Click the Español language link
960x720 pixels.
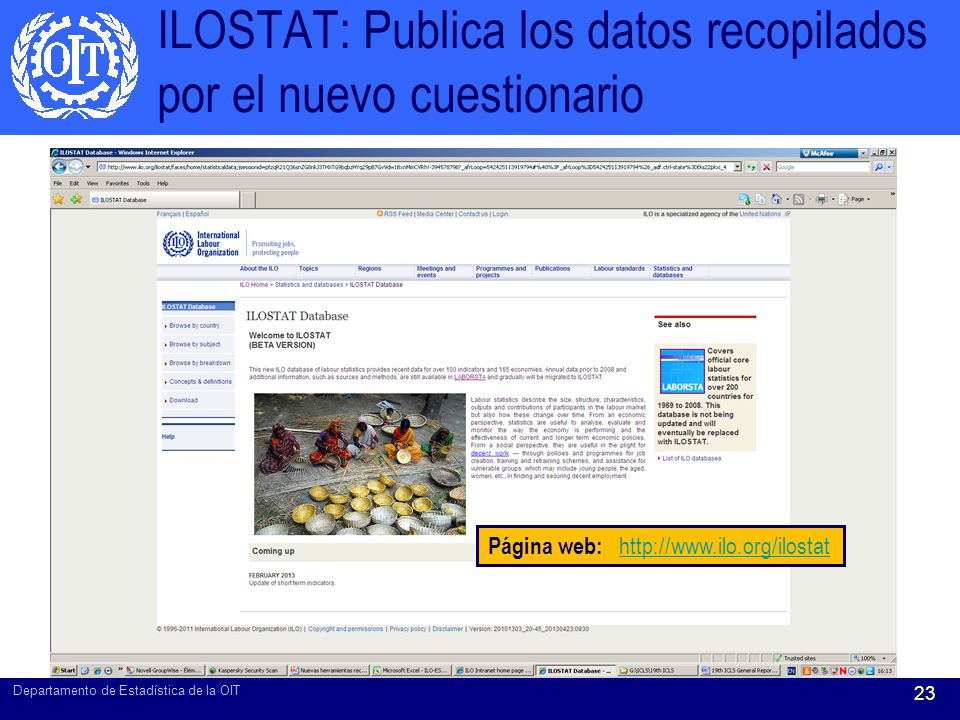197,214
